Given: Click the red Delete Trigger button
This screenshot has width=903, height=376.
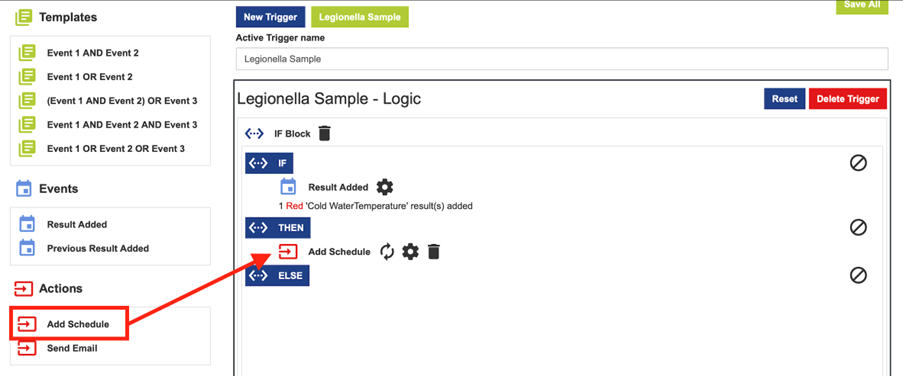Looking at the screenshot, I should [848, 98].
